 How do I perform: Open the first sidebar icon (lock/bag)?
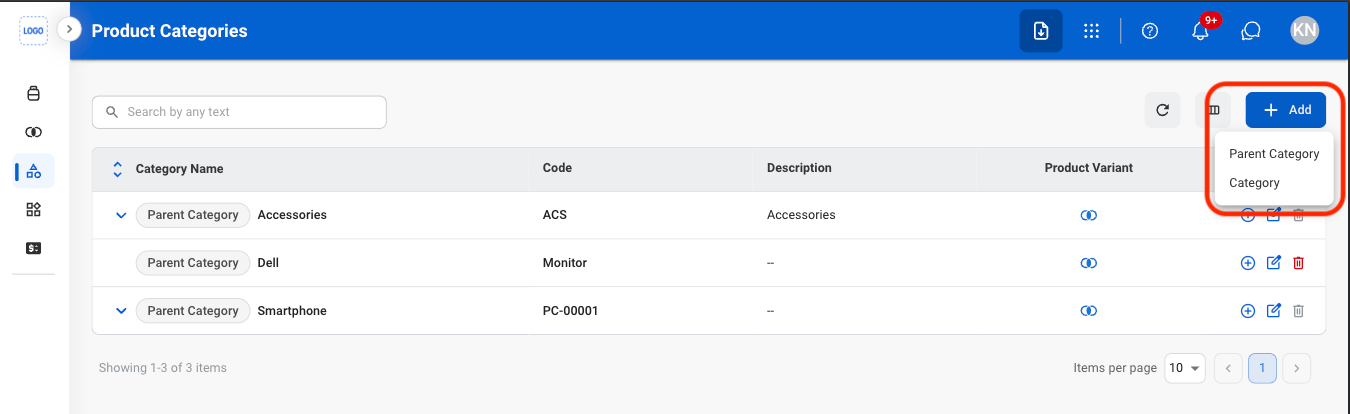coord(34,94)
